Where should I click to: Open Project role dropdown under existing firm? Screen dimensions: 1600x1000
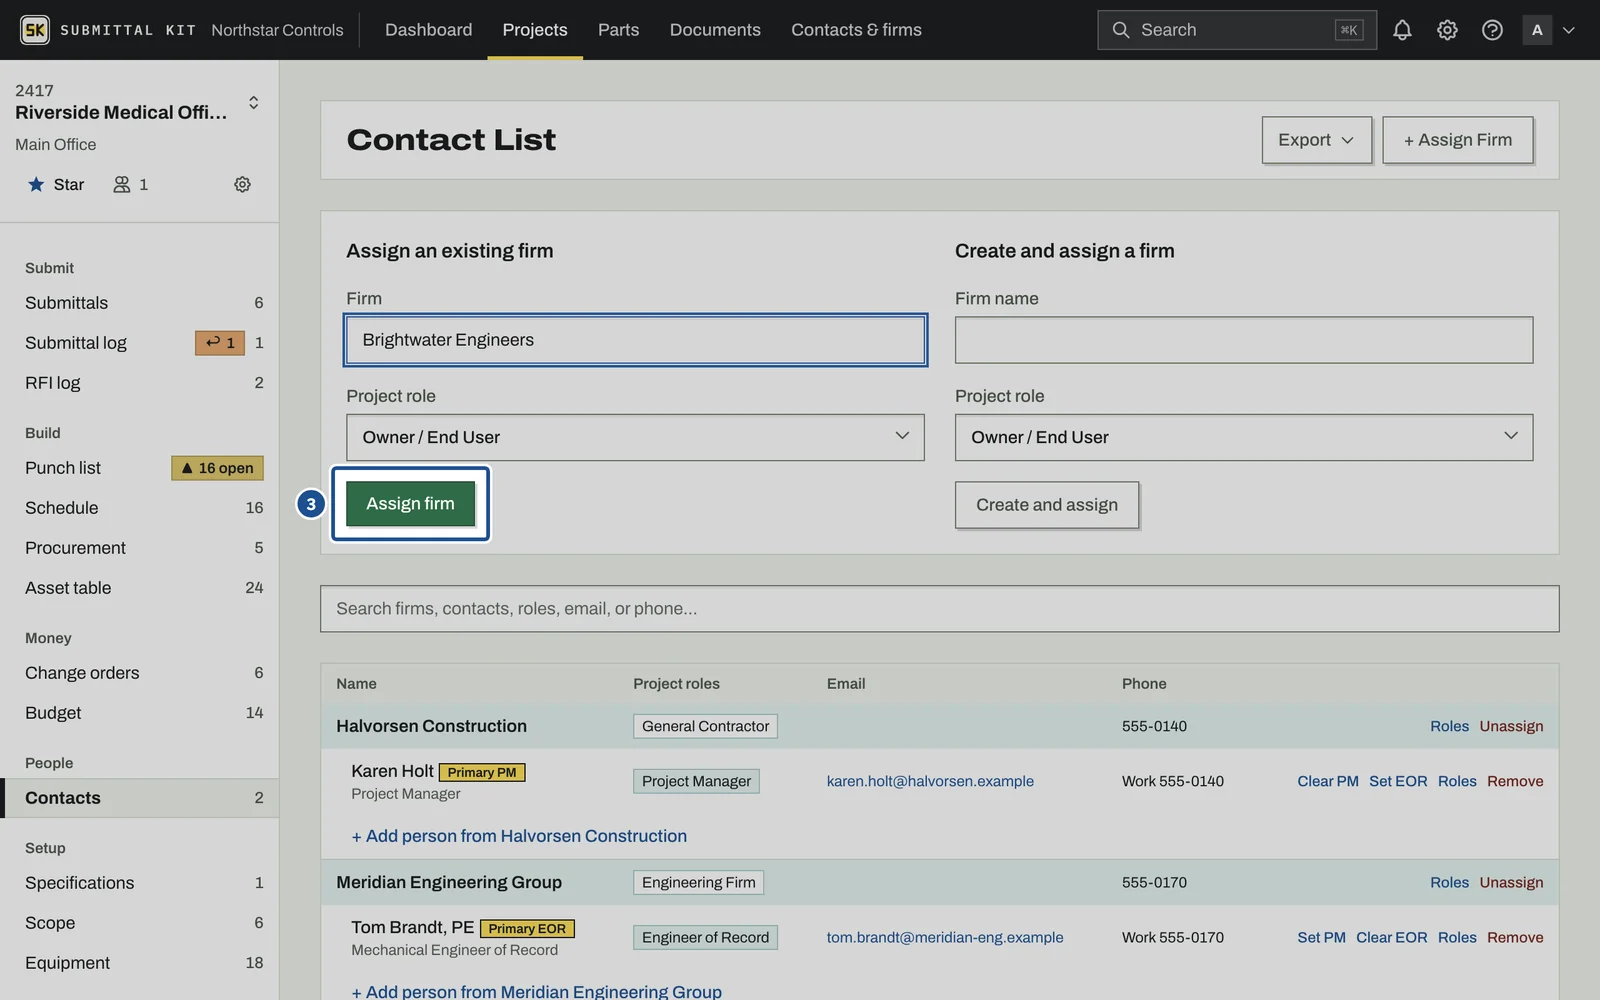635,437
